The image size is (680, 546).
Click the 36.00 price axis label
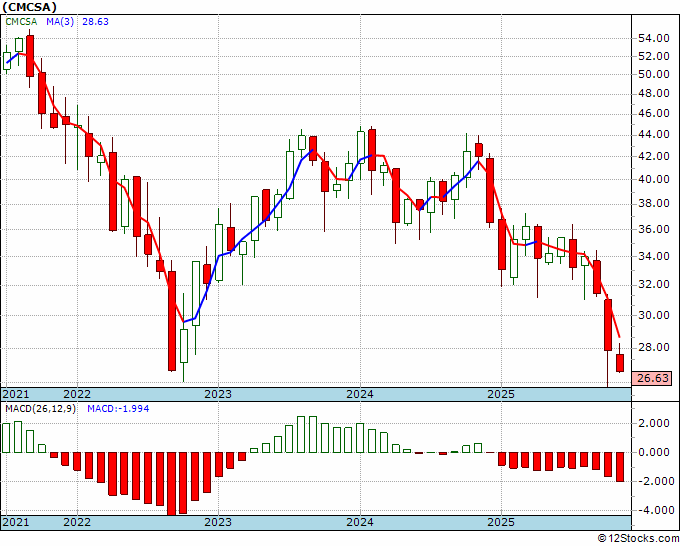tap(654, 229)
